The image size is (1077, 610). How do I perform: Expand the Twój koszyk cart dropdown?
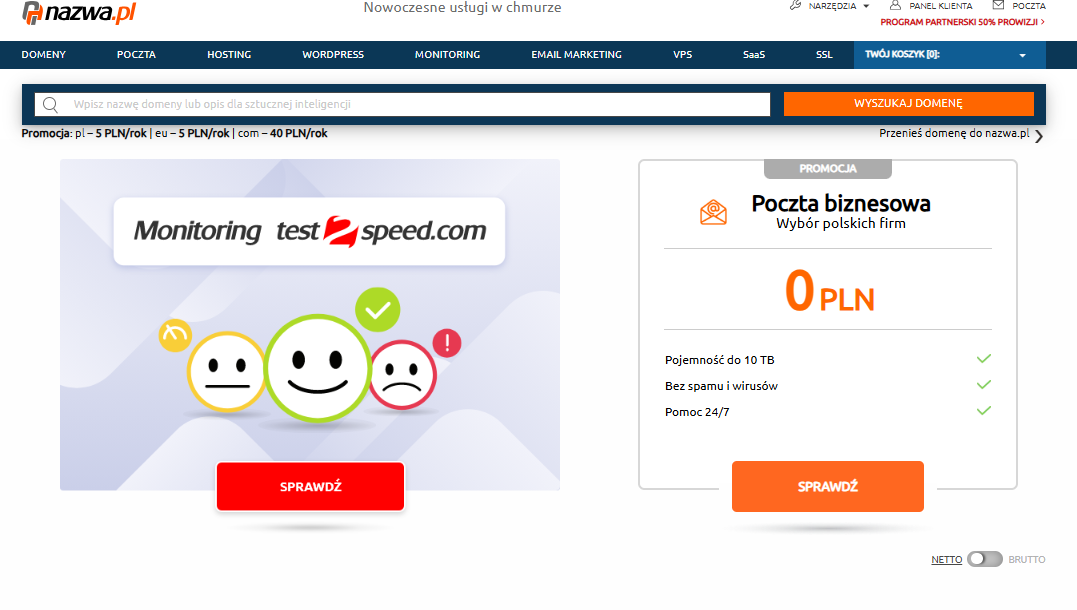click(x=1022, y=56)
